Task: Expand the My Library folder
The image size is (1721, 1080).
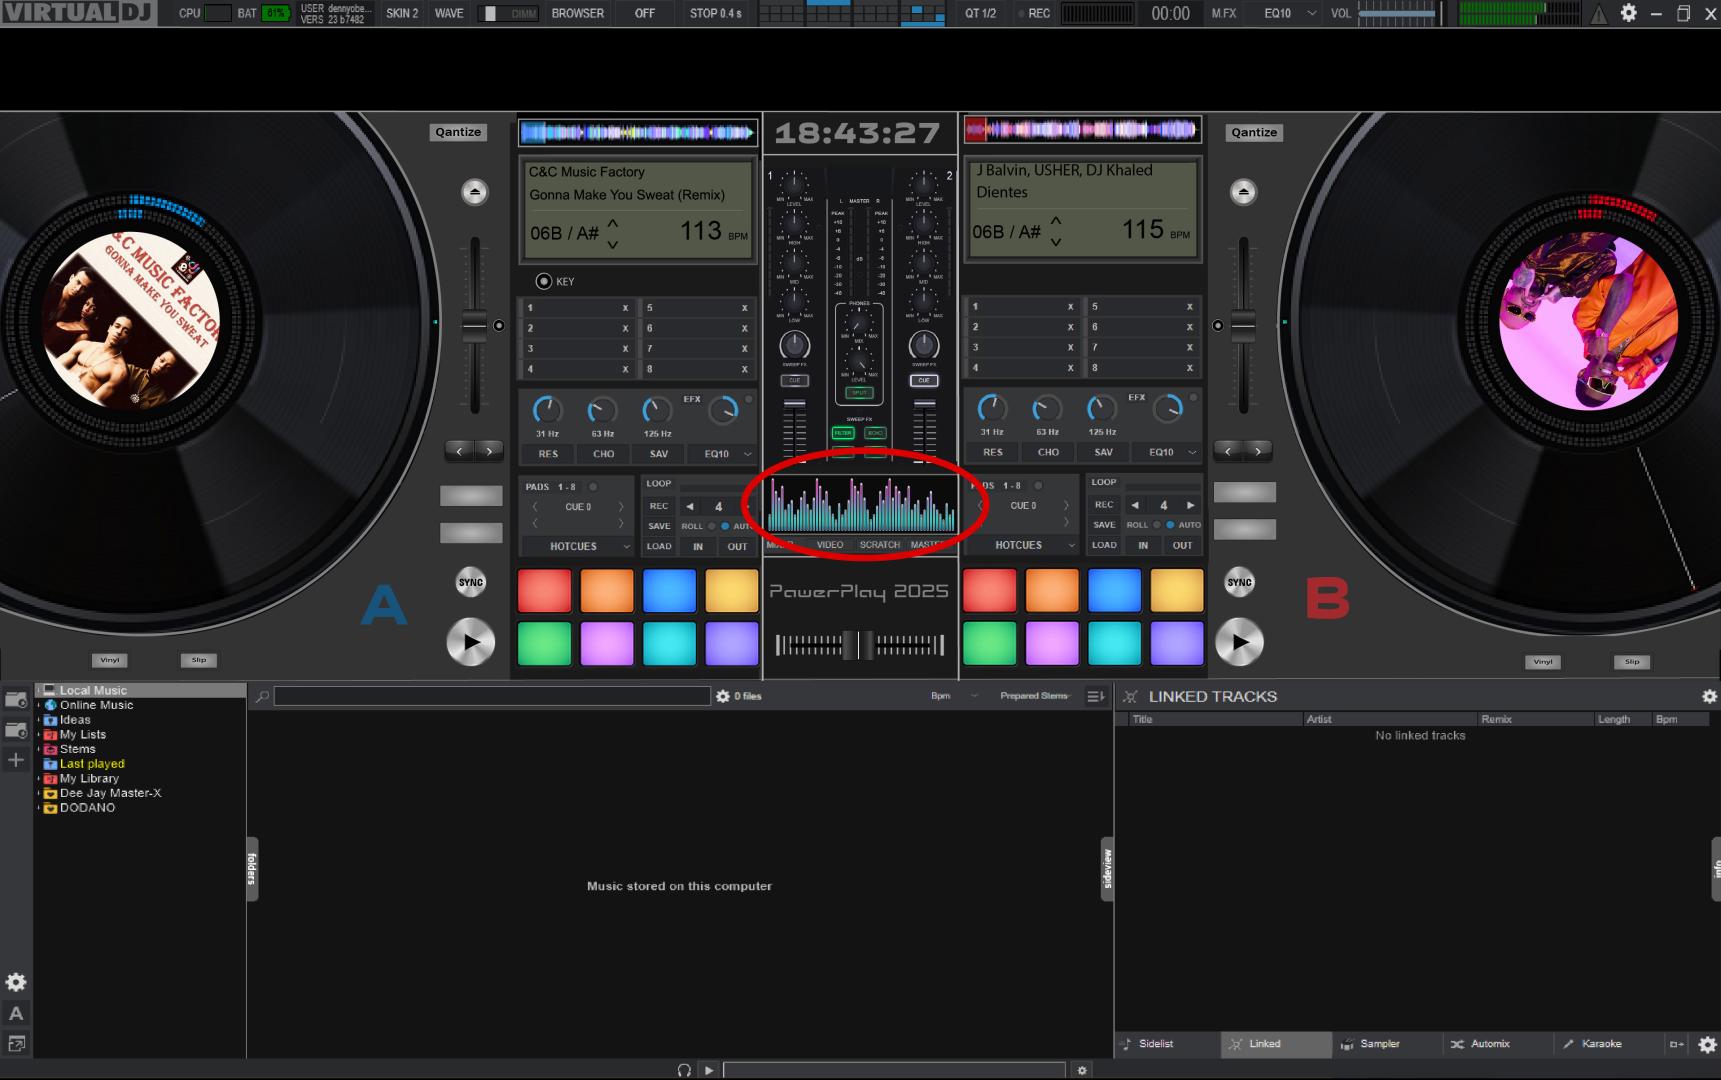Action: [x=40, y=779]
